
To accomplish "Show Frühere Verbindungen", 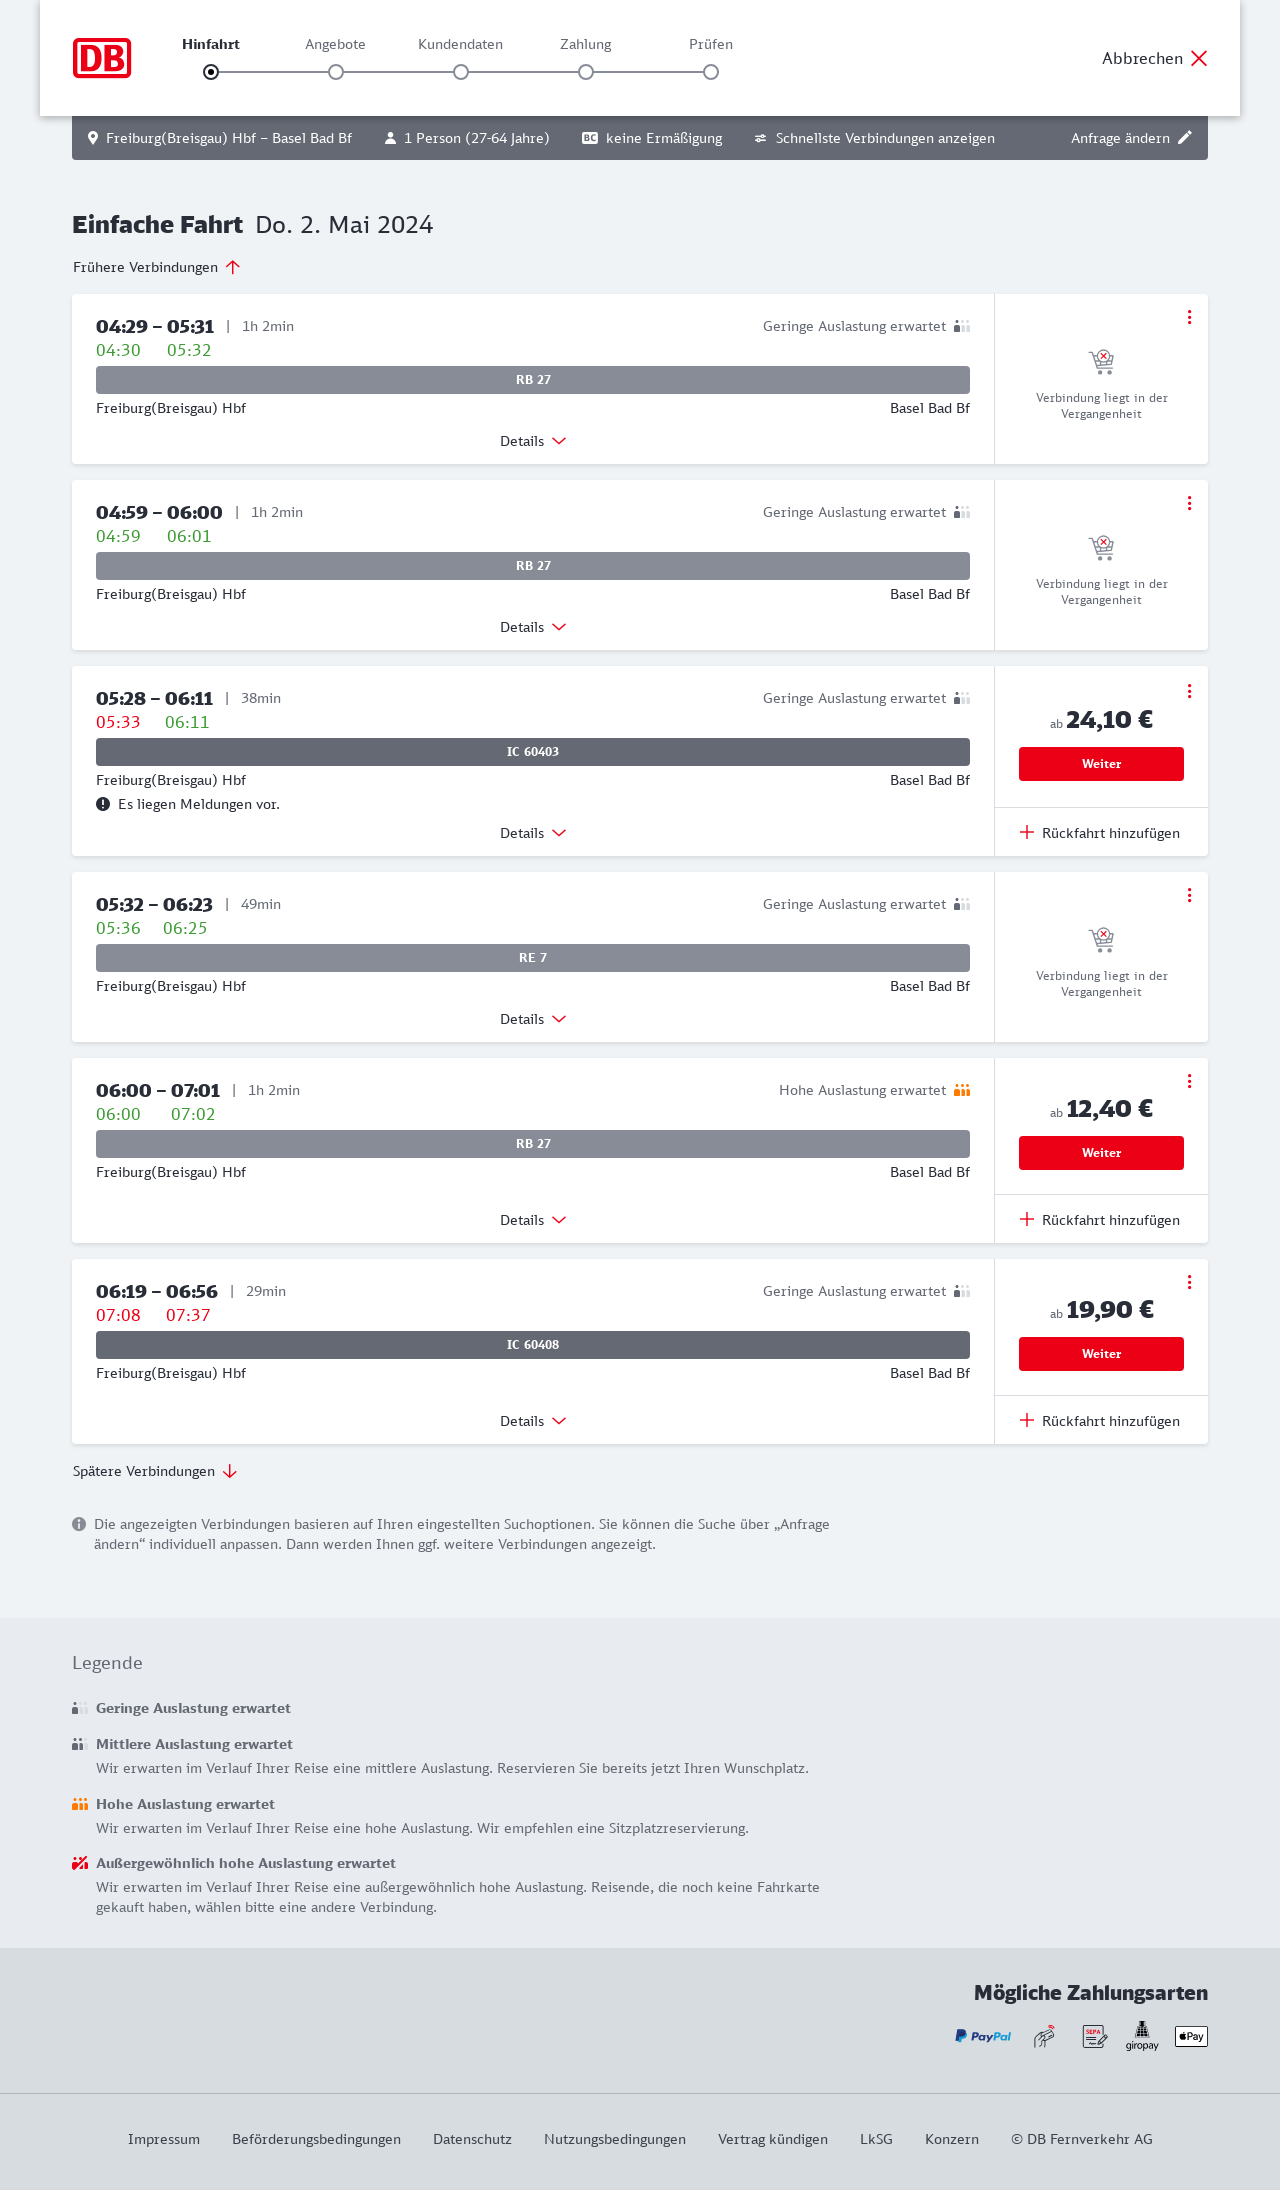I will pos(157,267).
